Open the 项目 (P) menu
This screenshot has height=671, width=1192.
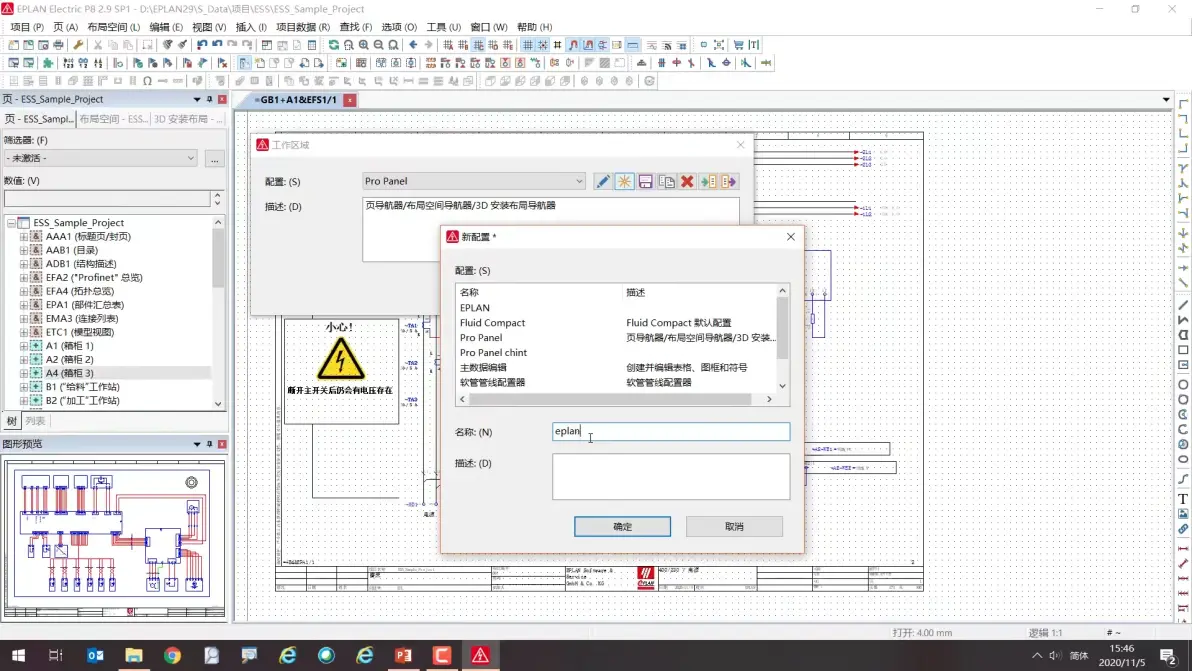[x=27, y=27]
